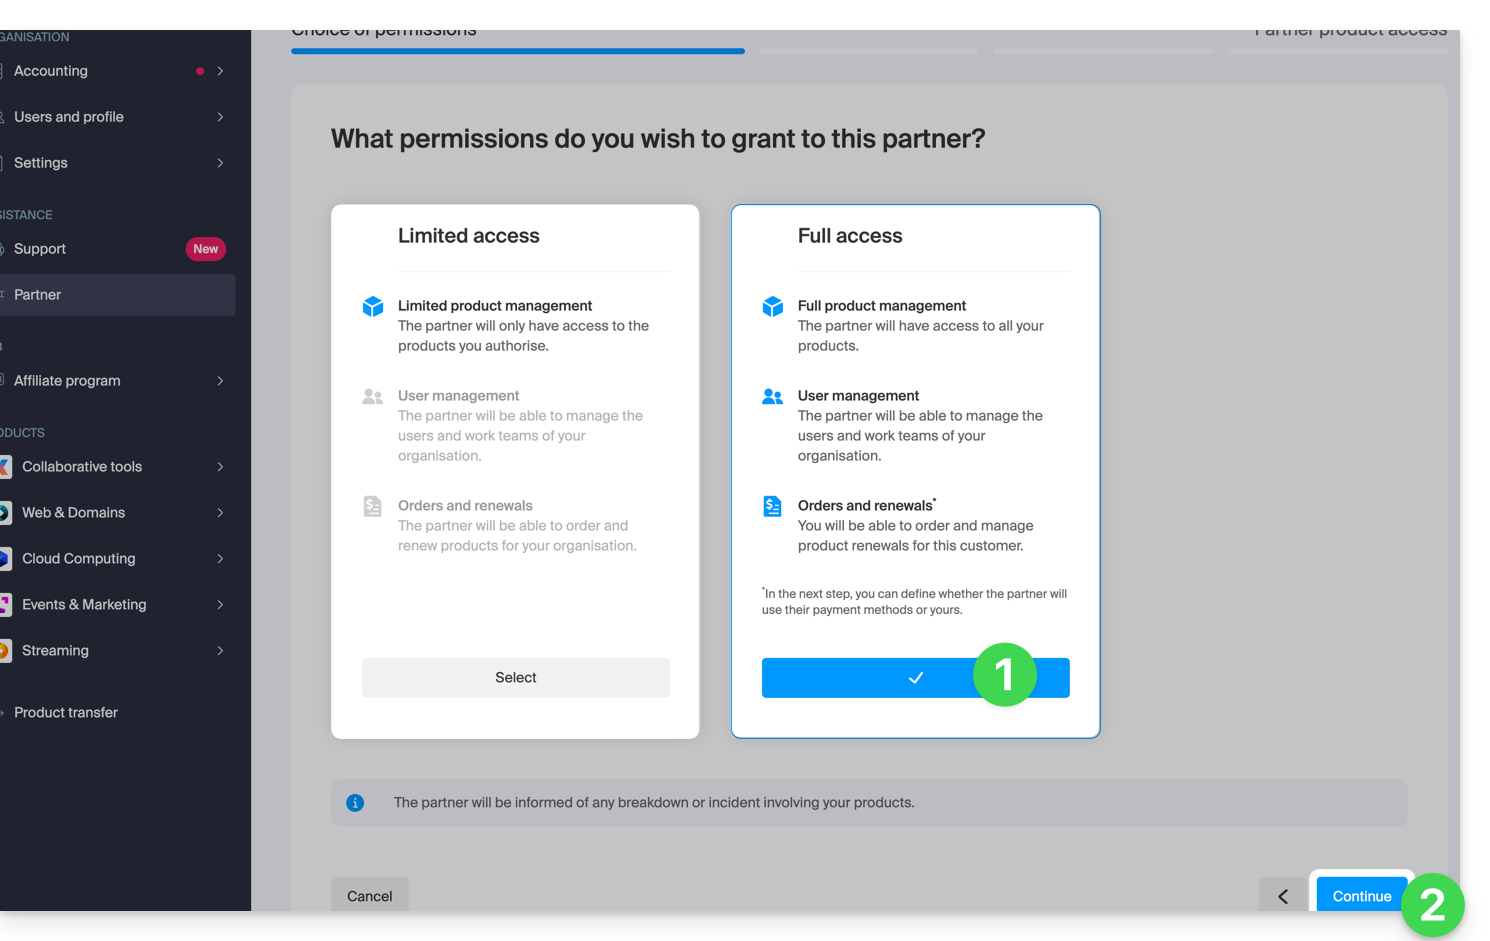Screen dimensions: 1490x941
Task: Click the Collaborative tools product icon
Action: click(5, 467)
